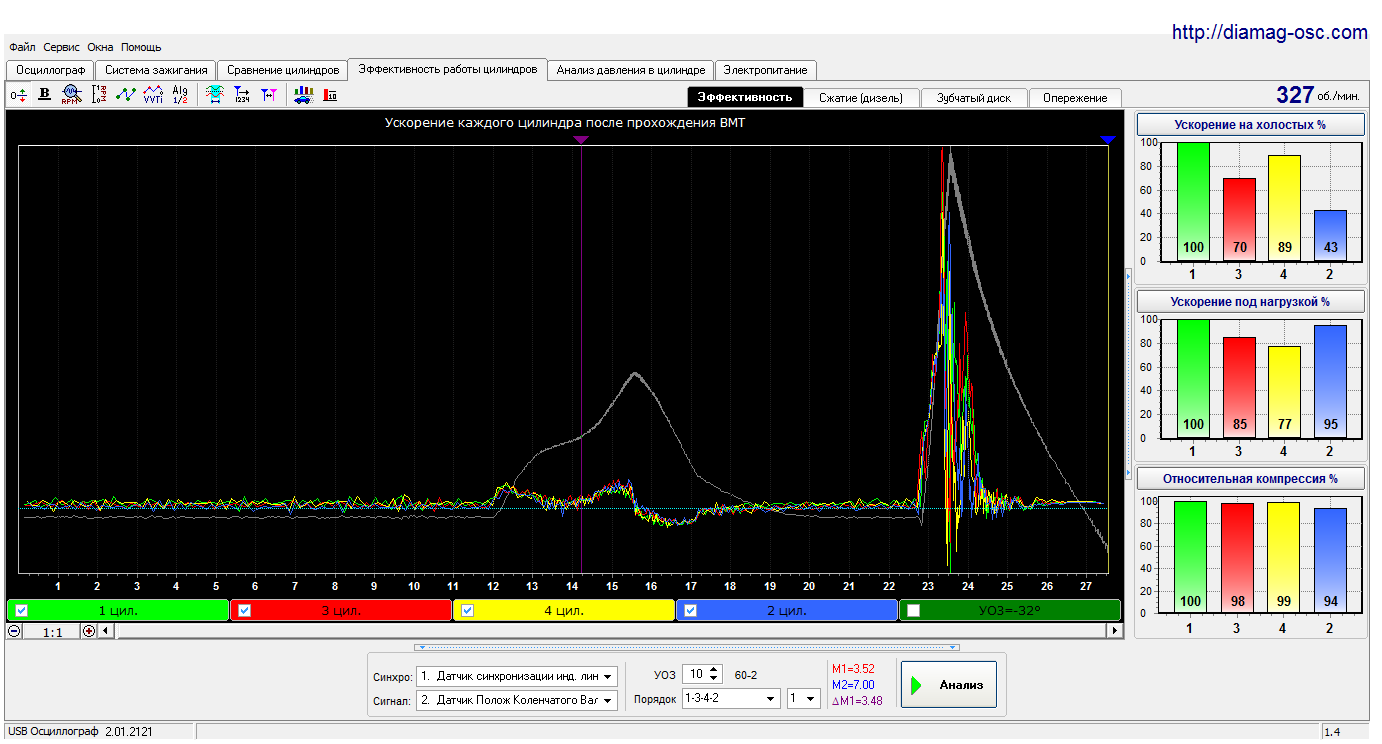Open the Помощь menu
Image resolution: width=1382 pixels, height=744 pixels.
click(x=141, y=47)
